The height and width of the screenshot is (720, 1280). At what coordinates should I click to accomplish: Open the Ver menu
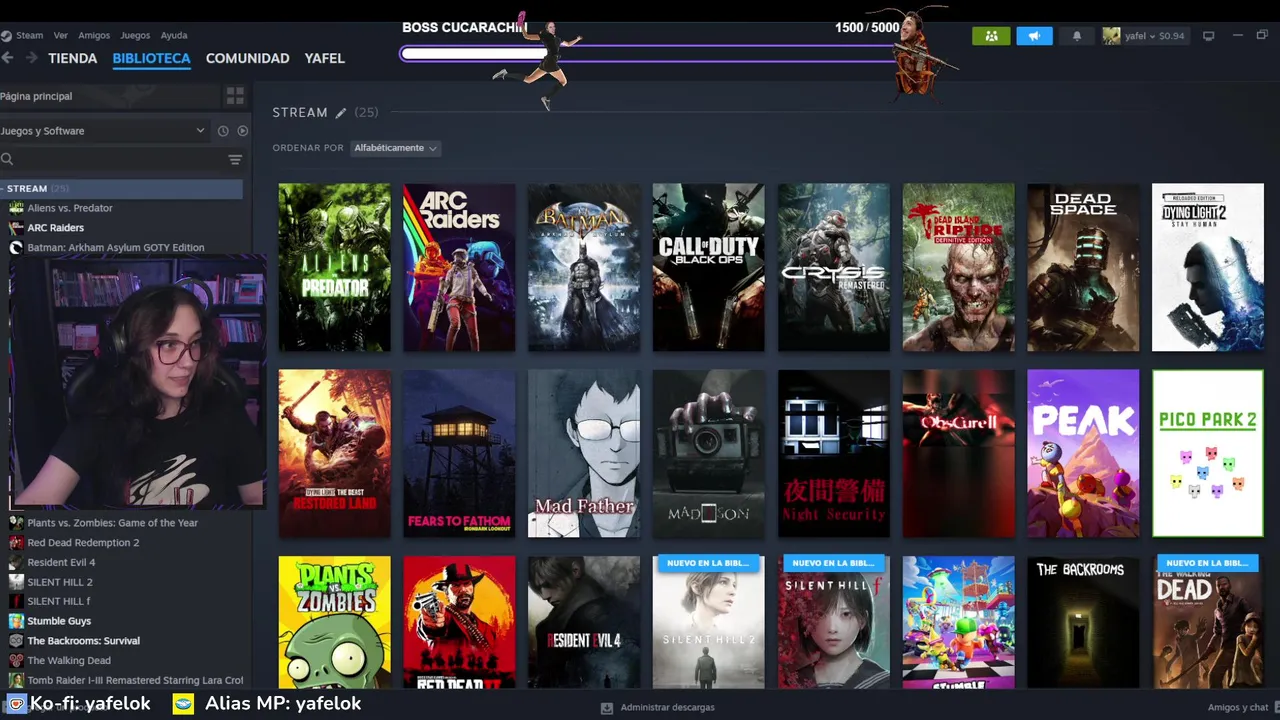point(61,35)
